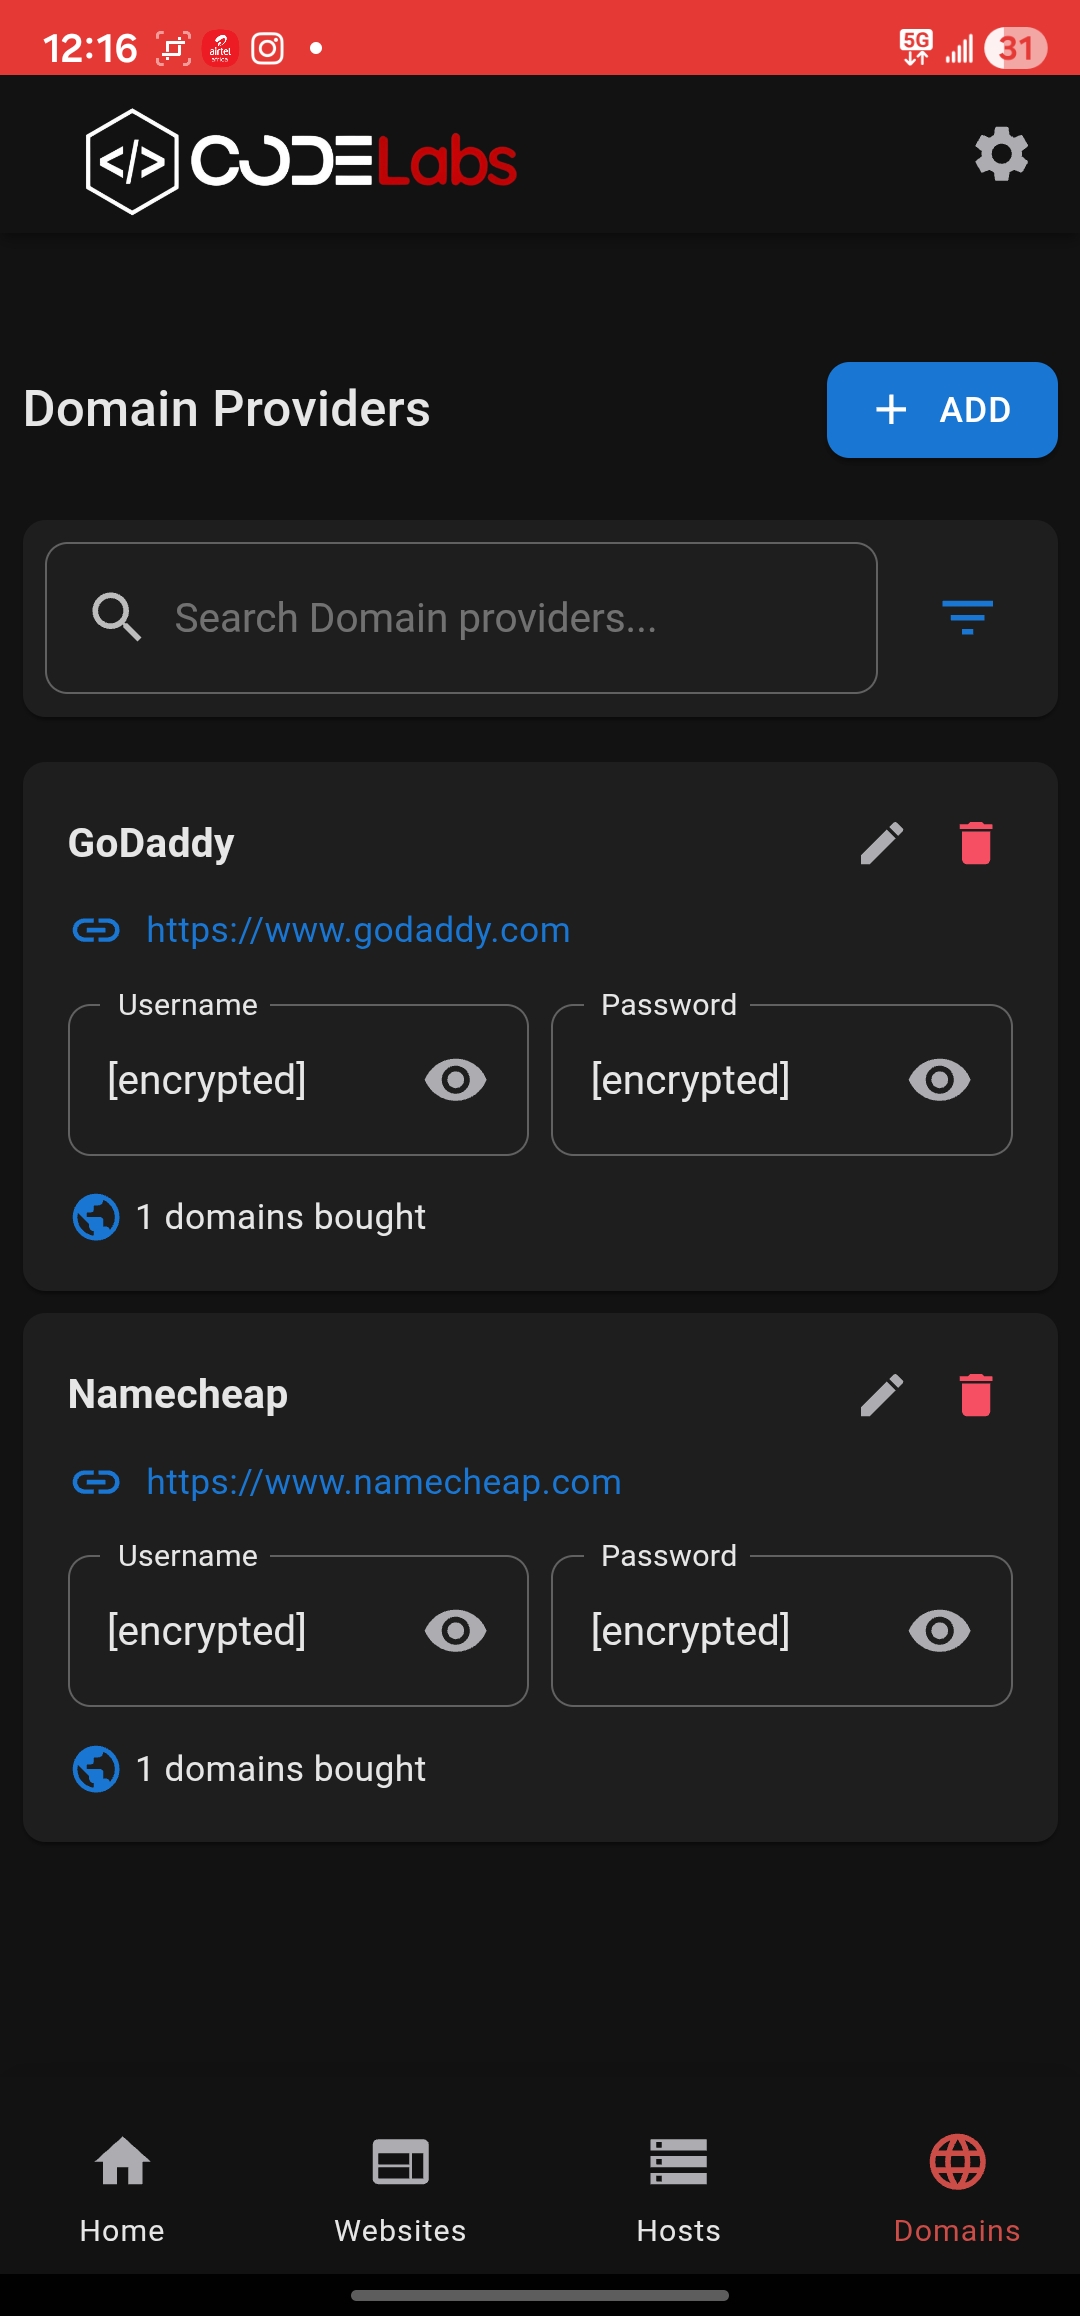Click the ADD button

point(941,410)
